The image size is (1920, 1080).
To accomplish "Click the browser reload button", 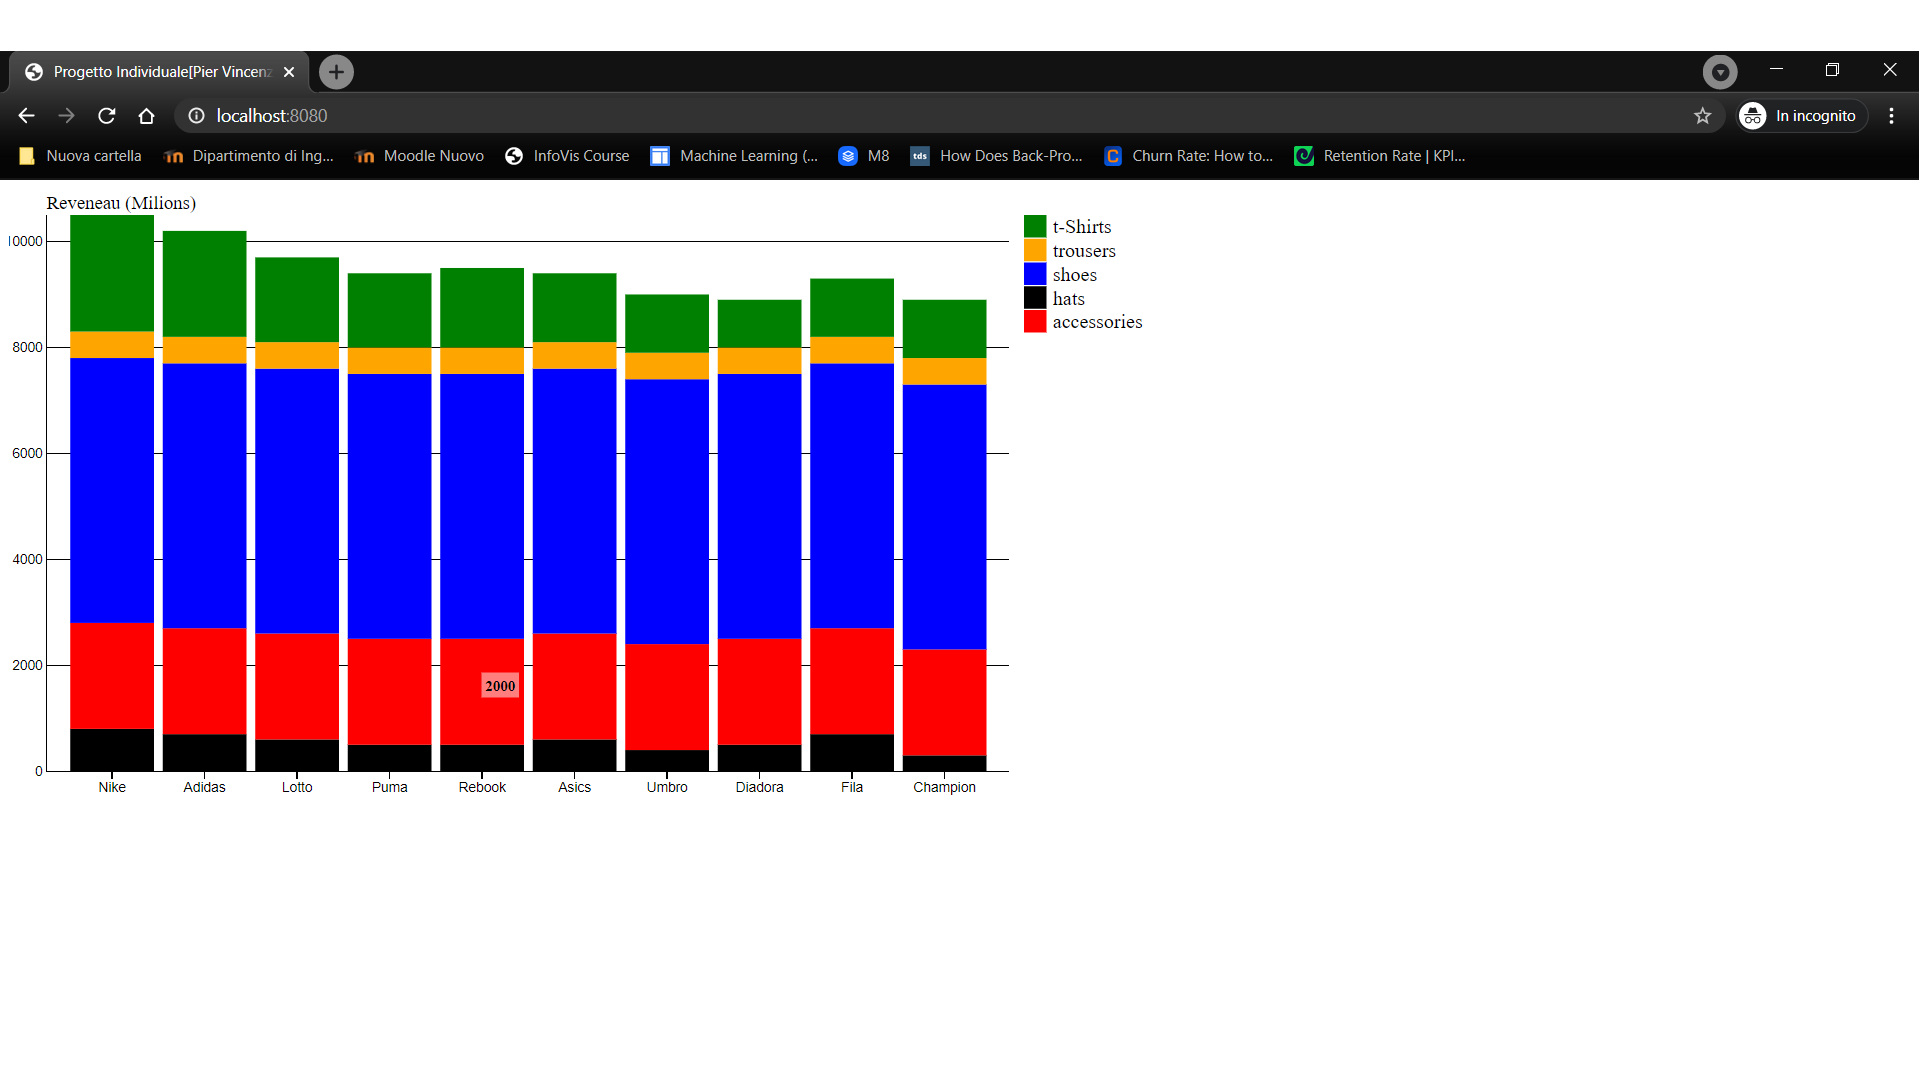I will pyautogui.click(x=106, y=116).
